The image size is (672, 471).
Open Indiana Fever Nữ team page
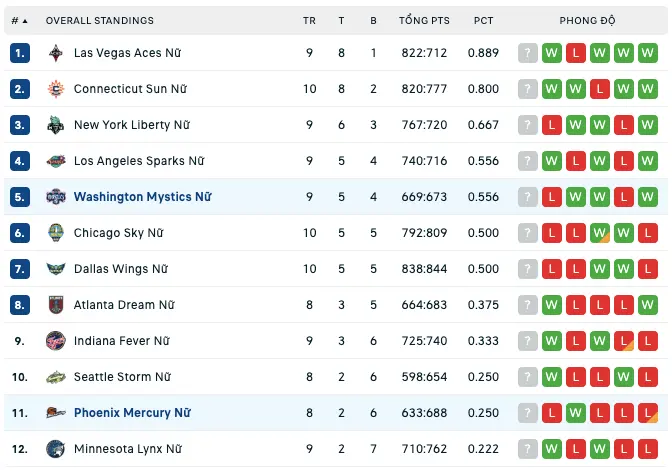pyautogui.click(x=122, y=341)
